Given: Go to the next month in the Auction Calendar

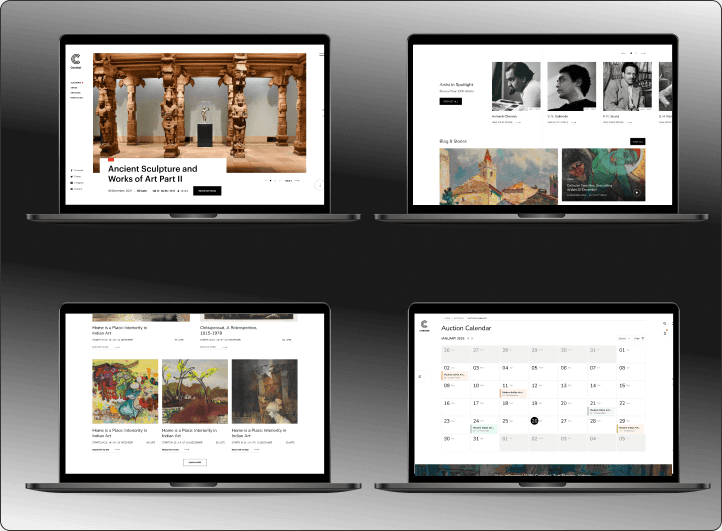Looking at the screenshot, I should (472, 338).
